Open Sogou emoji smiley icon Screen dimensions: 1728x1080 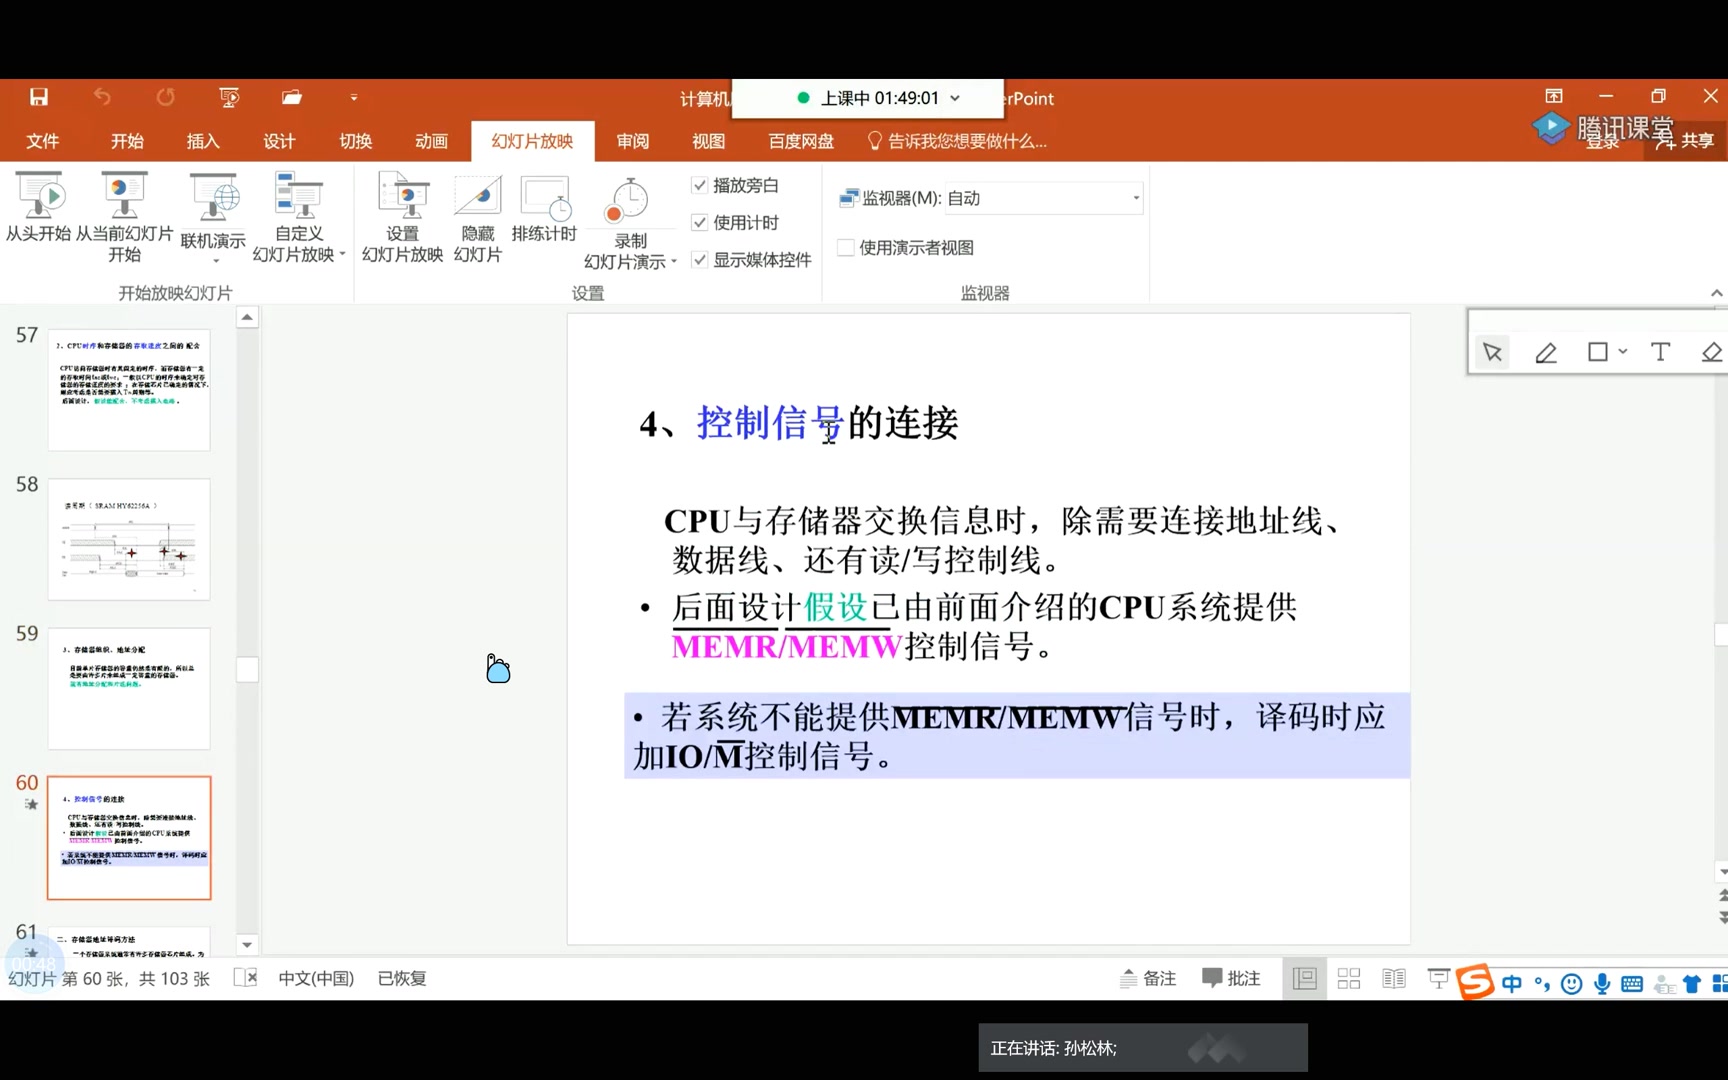pos(1572,984)
